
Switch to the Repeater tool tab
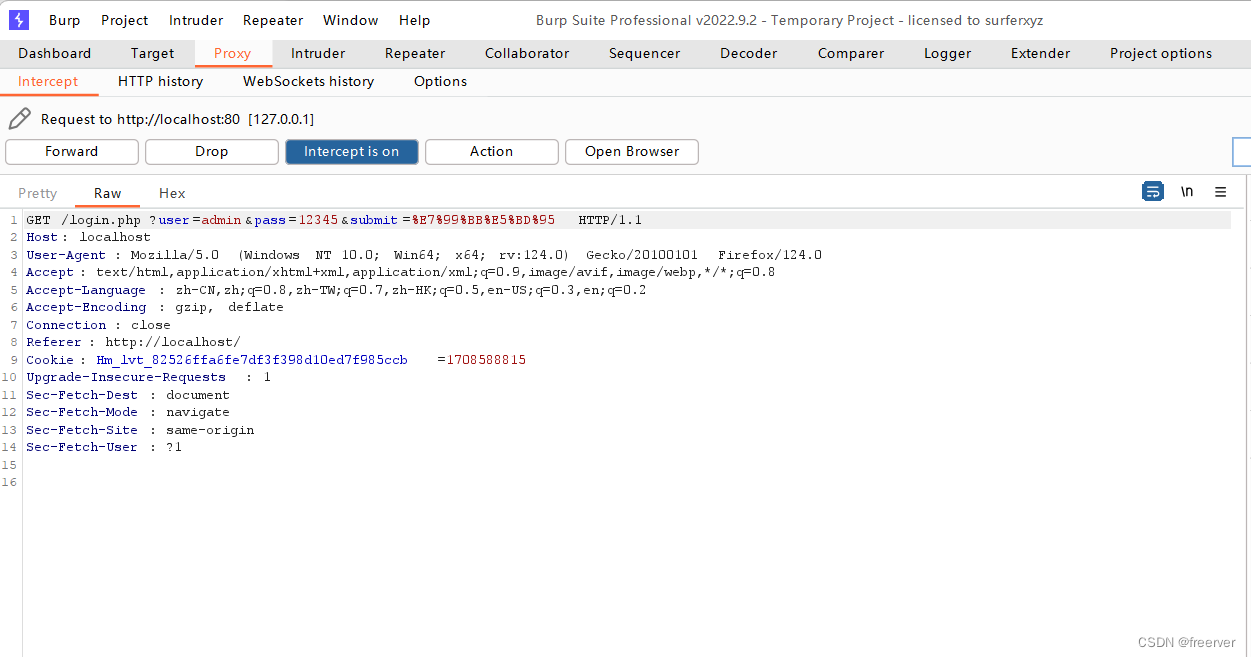point(415,54)
